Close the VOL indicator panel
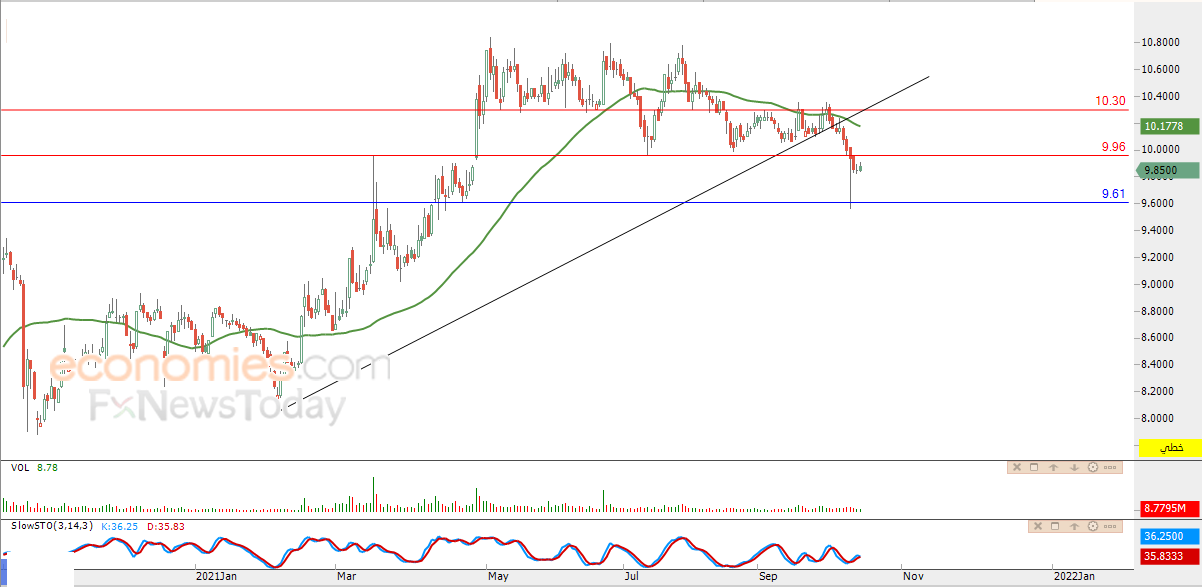 pos(1017,467)
